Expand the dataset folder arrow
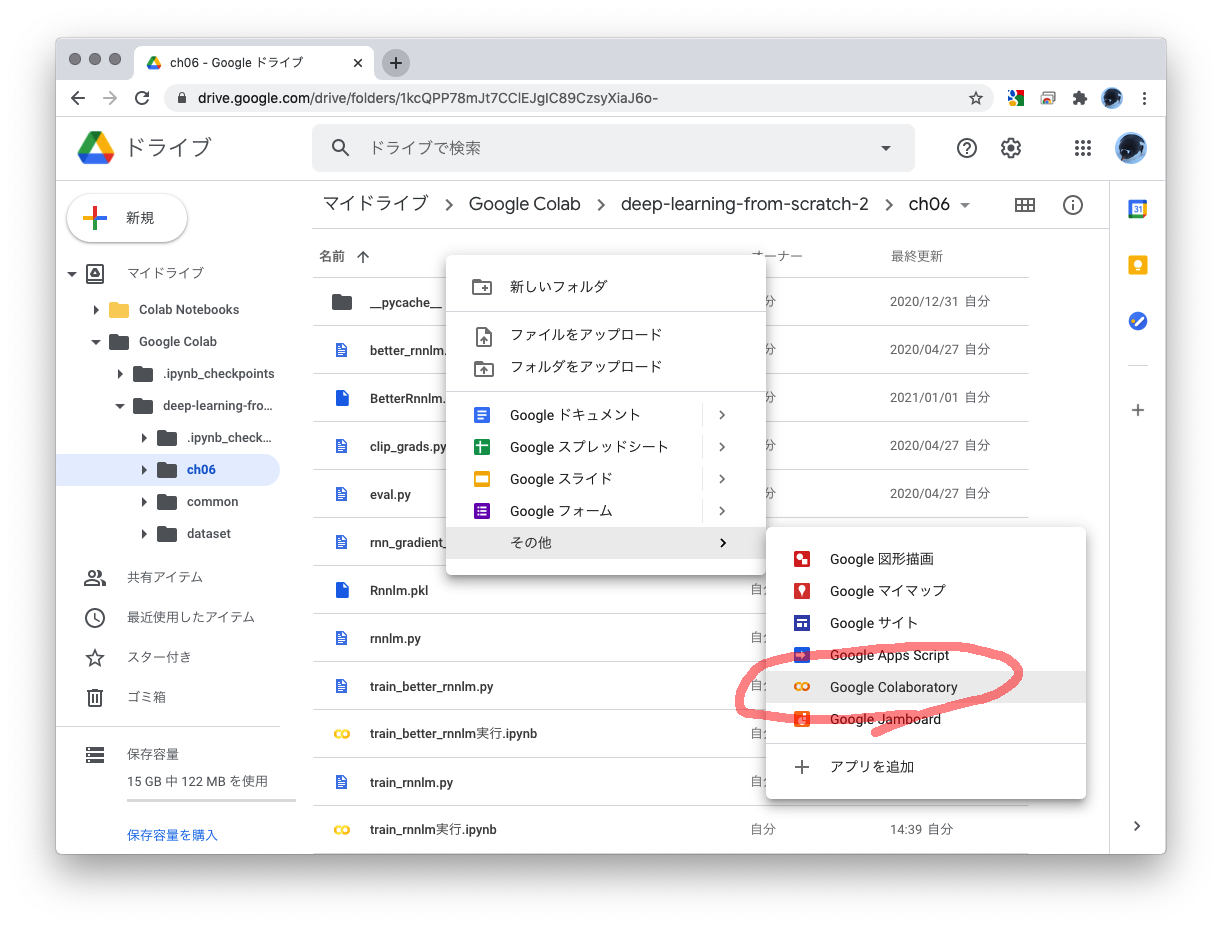The height and width of the screenshot is (928, 1222). pos(144,534)
